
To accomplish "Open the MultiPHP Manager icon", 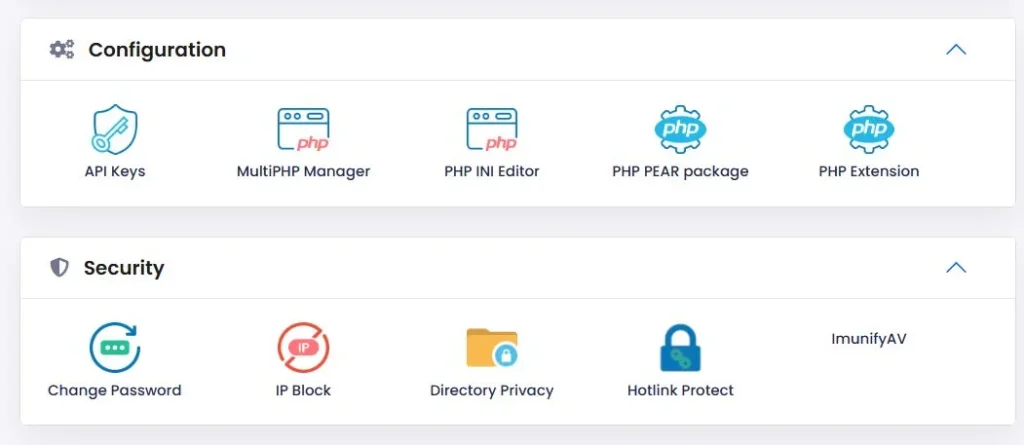I will [303, 130].
